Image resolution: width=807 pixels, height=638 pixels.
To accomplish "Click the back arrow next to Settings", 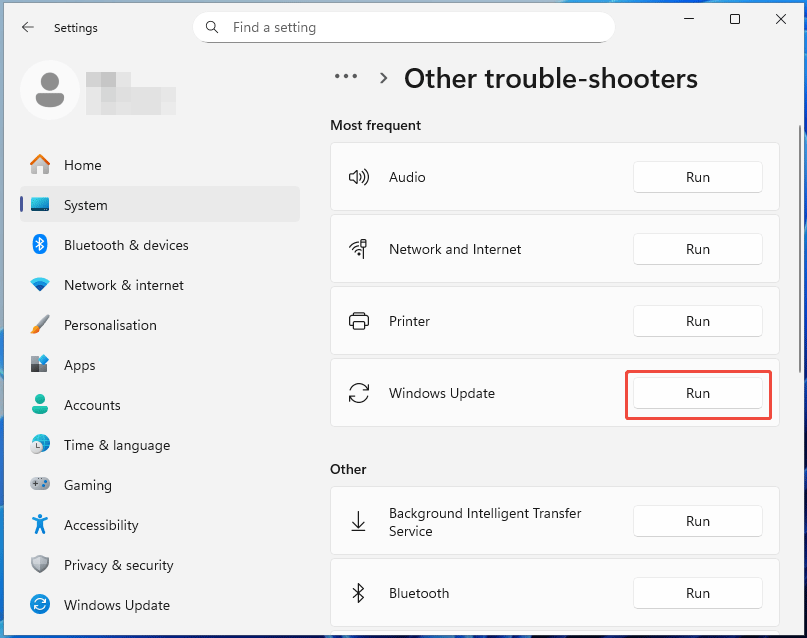I will (x=27, y=27).
